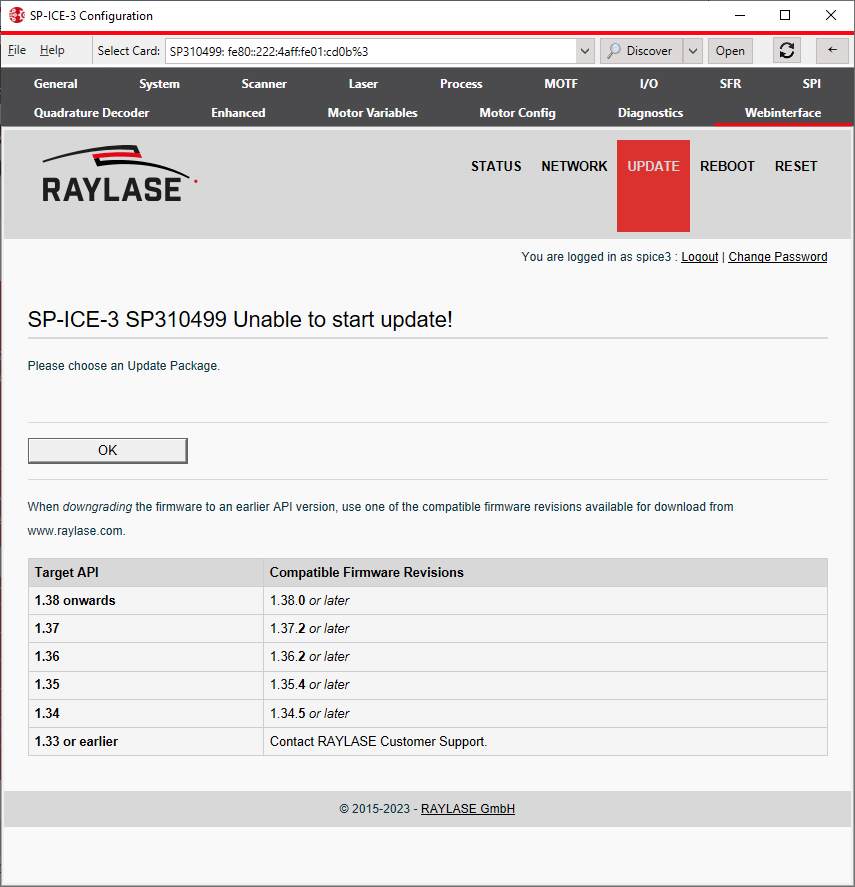The image size is (855, 887).
Task: Expand the Select Card dropdown
Action: click(x=585, y=51)
